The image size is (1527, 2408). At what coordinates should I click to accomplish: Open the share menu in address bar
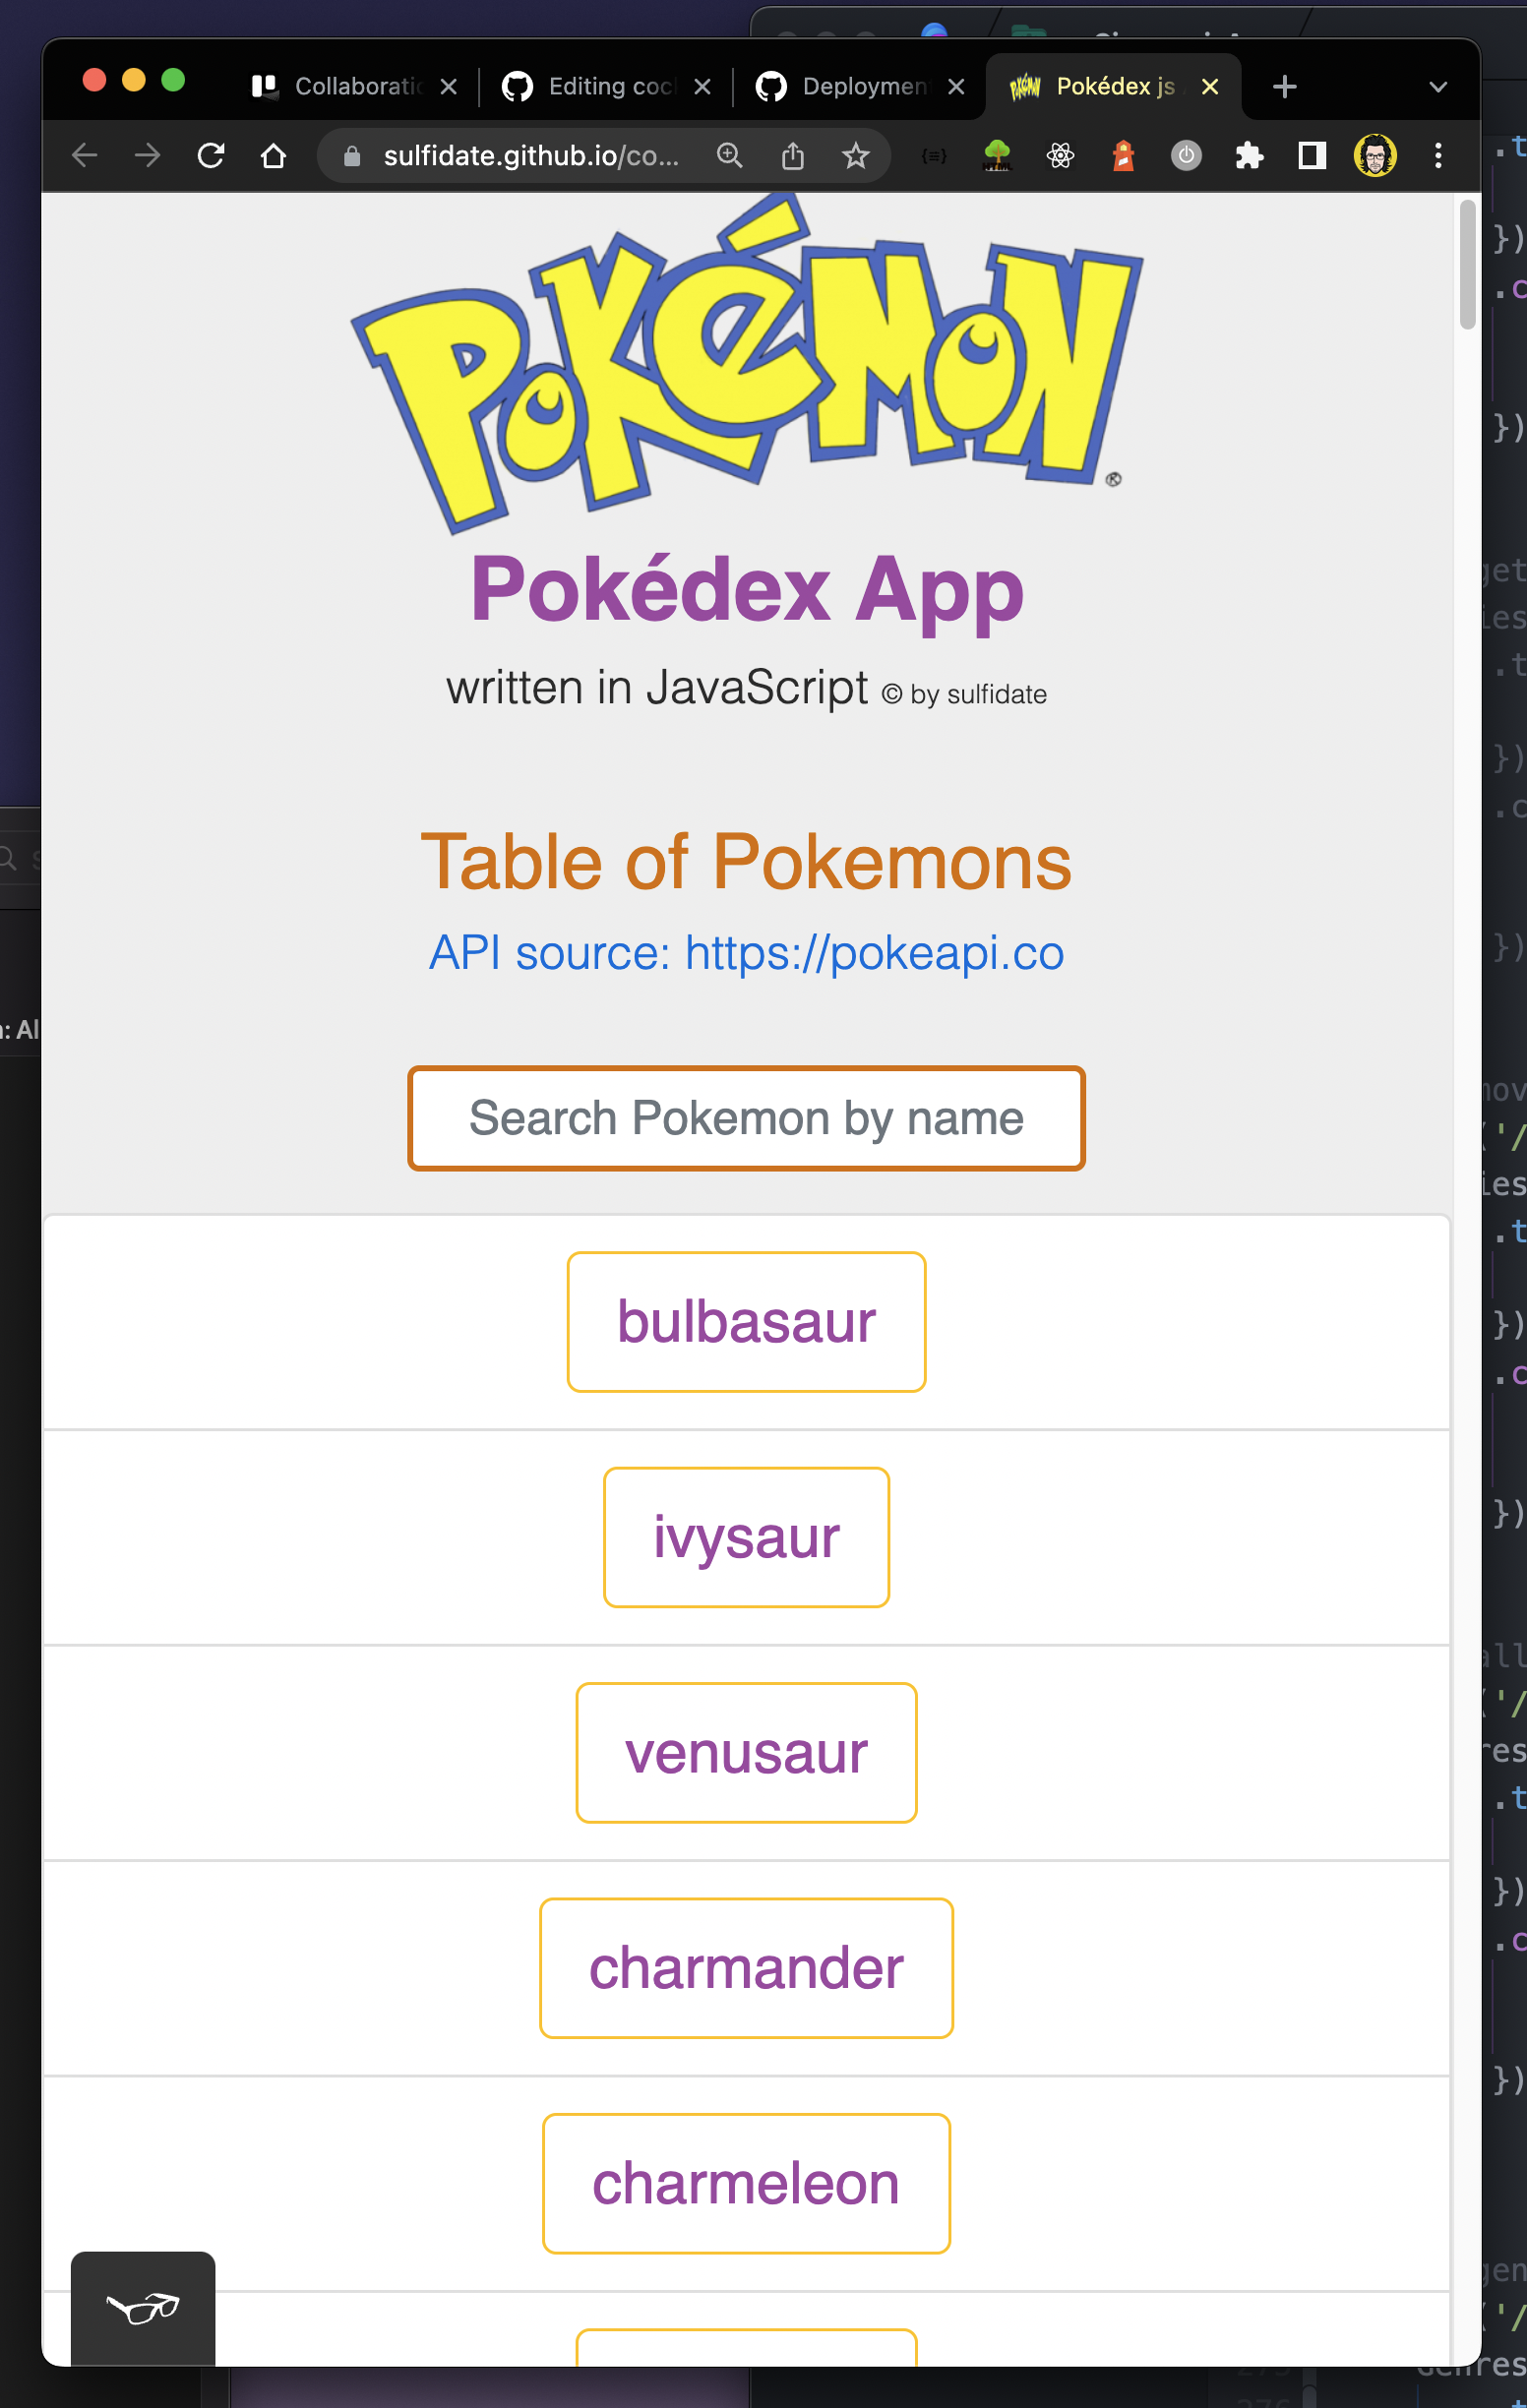[793, 155]
